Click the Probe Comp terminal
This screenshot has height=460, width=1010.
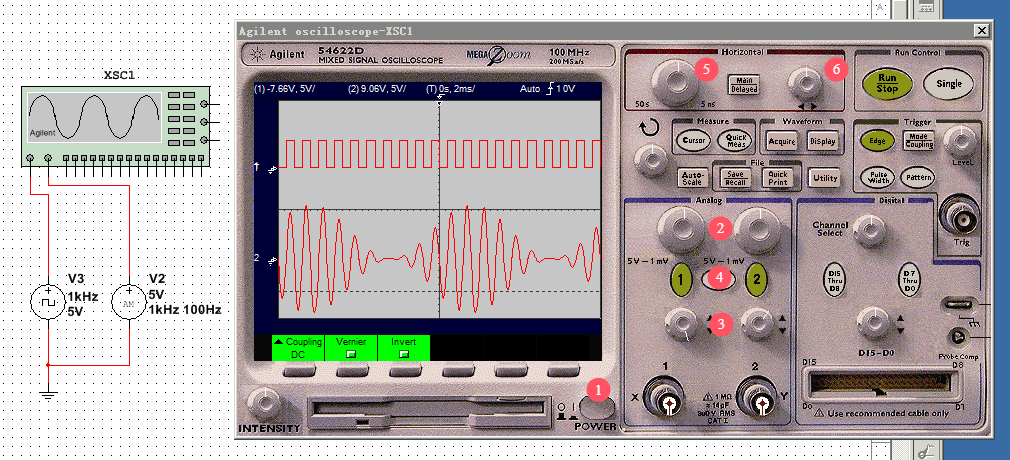click(x=960, y=336)
